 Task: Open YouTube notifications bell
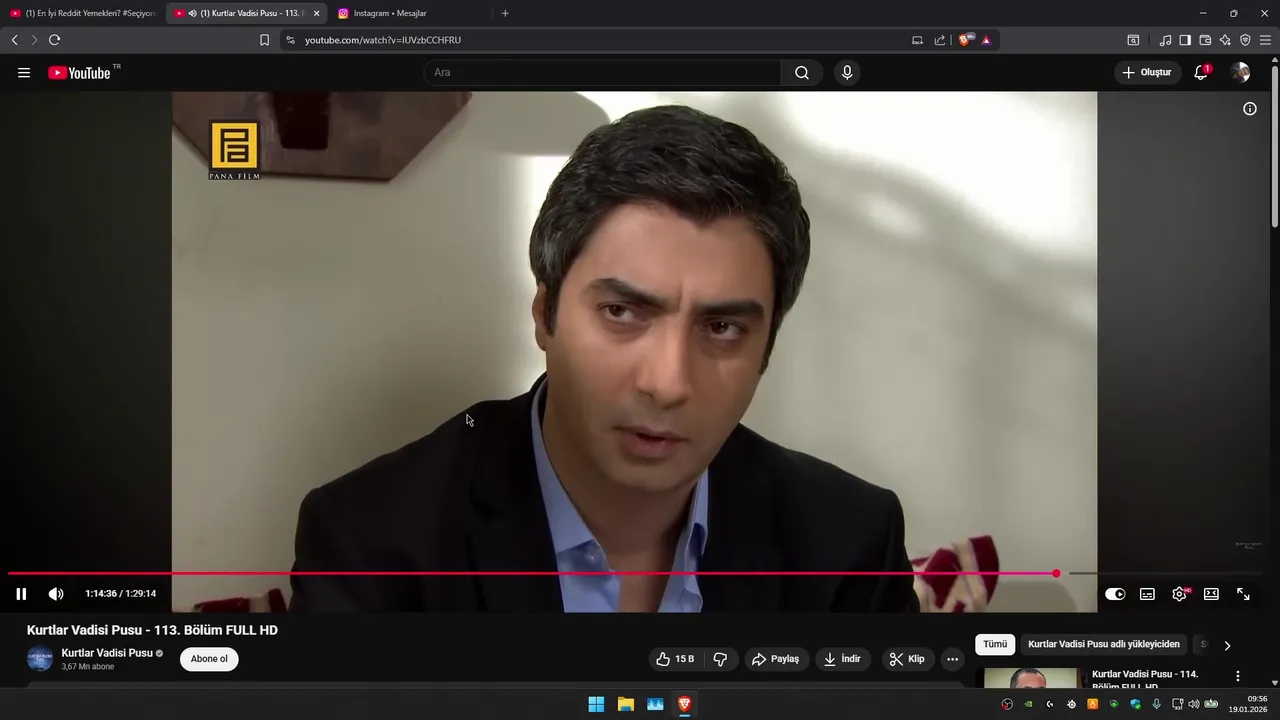[1201, 73]
